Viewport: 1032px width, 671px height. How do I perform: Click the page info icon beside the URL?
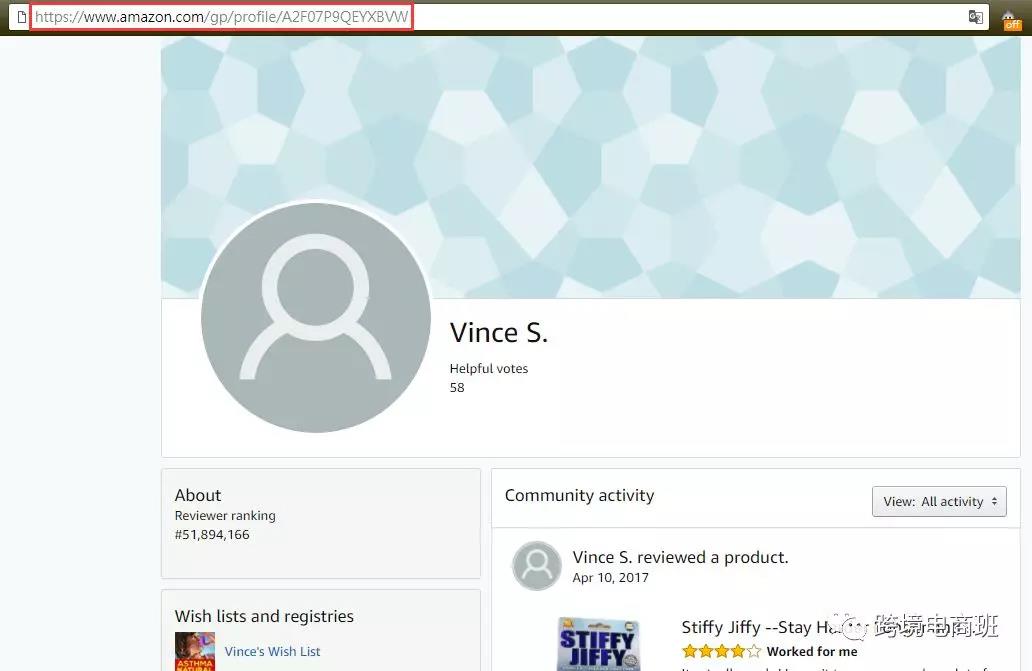point(21,17)
